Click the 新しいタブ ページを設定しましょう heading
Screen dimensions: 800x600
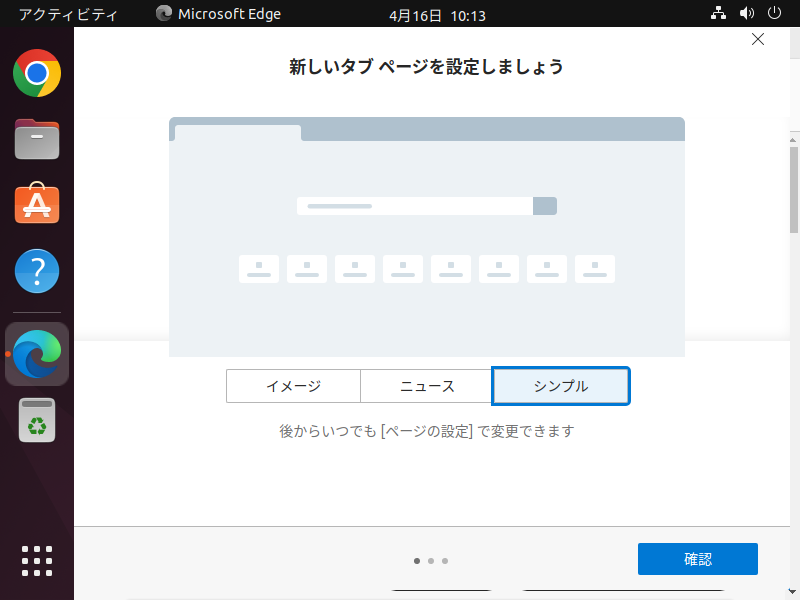click(x=427, y=67)
